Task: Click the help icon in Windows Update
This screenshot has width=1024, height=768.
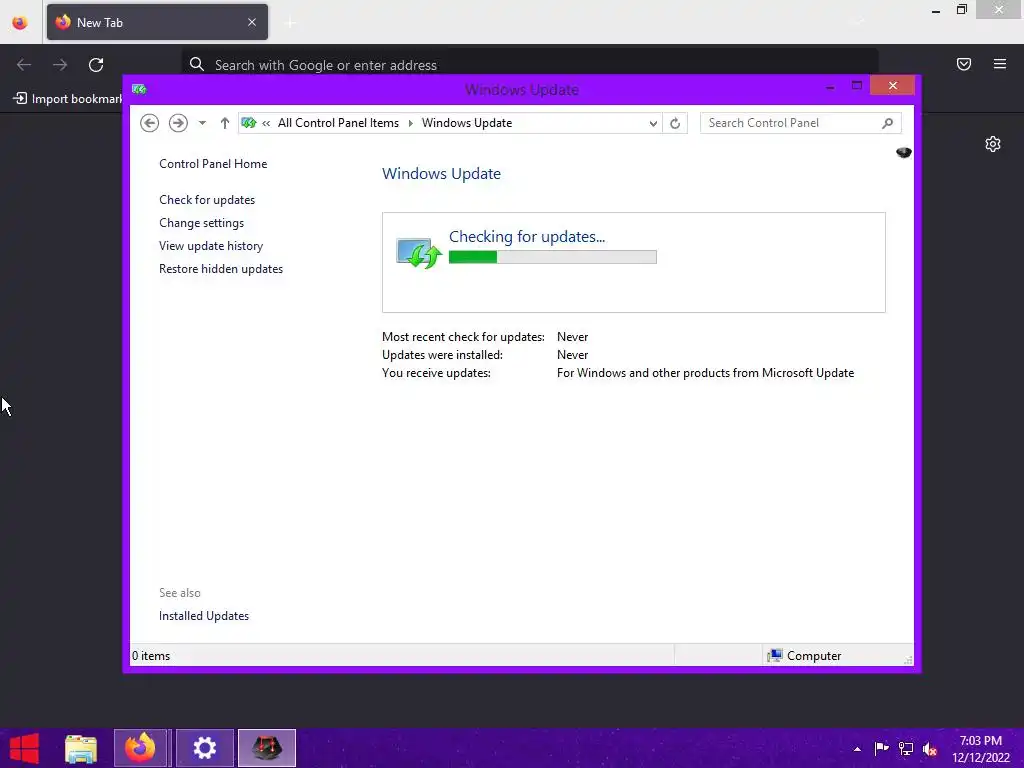Action: coord(903,152)
